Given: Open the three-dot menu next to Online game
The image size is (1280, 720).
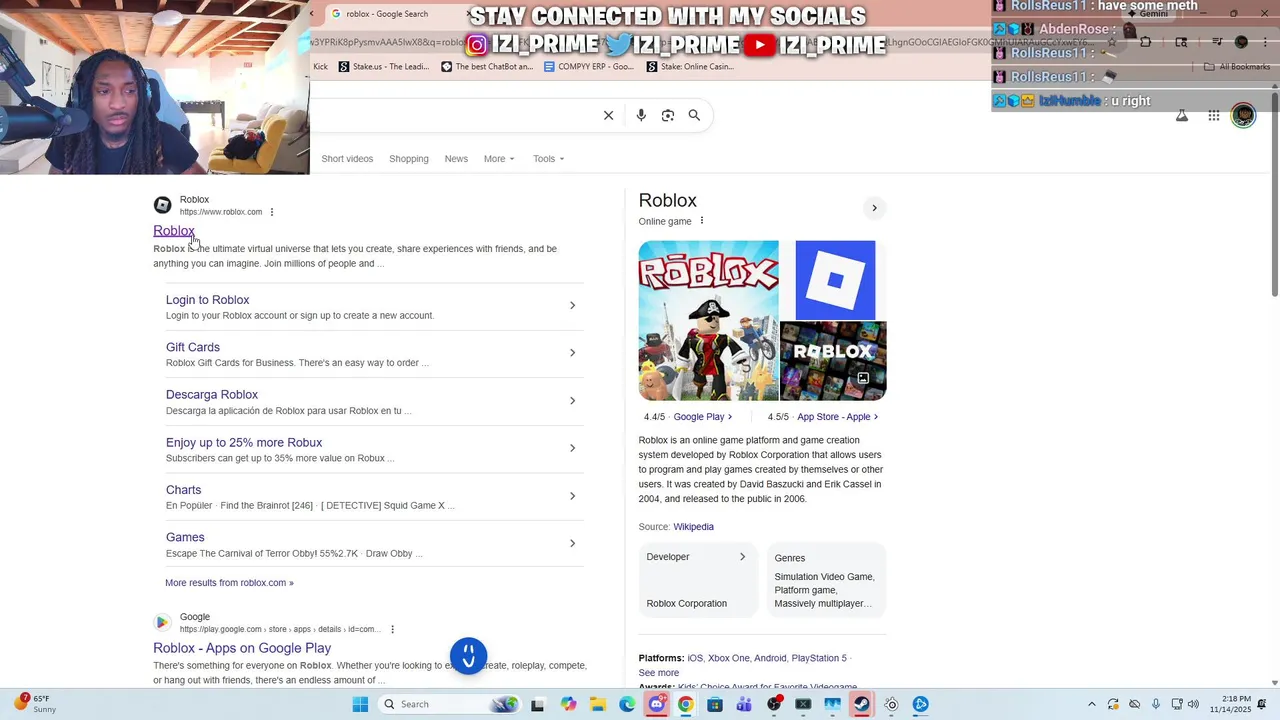Looking at the screenshot, I should (701, 221).
